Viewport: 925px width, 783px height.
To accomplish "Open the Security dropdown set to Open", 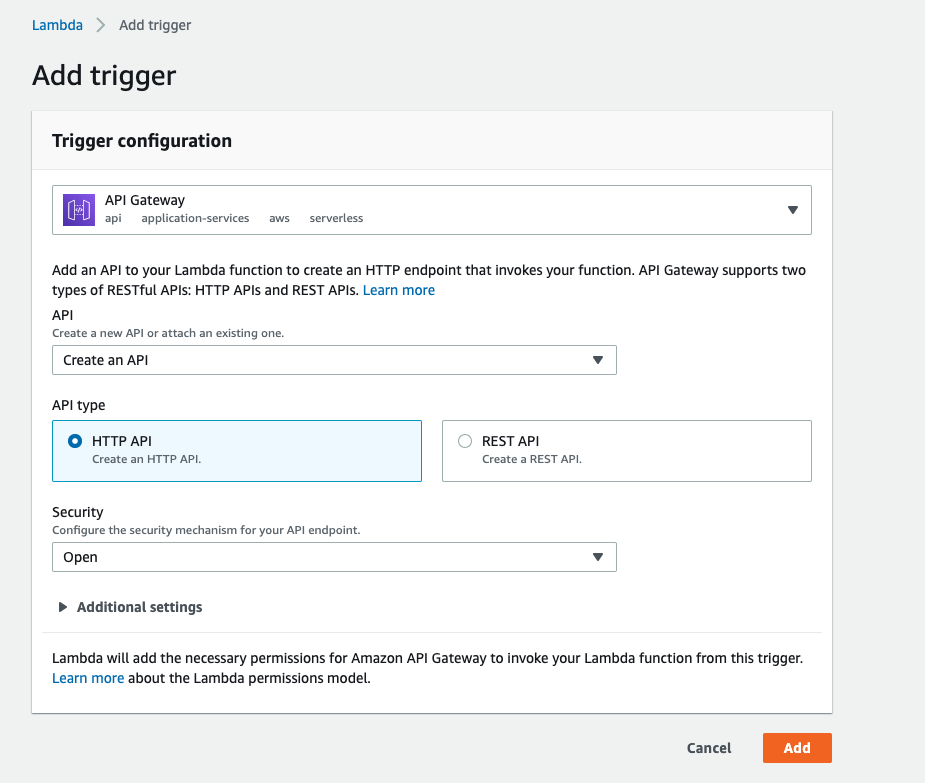I will point(334,557).
